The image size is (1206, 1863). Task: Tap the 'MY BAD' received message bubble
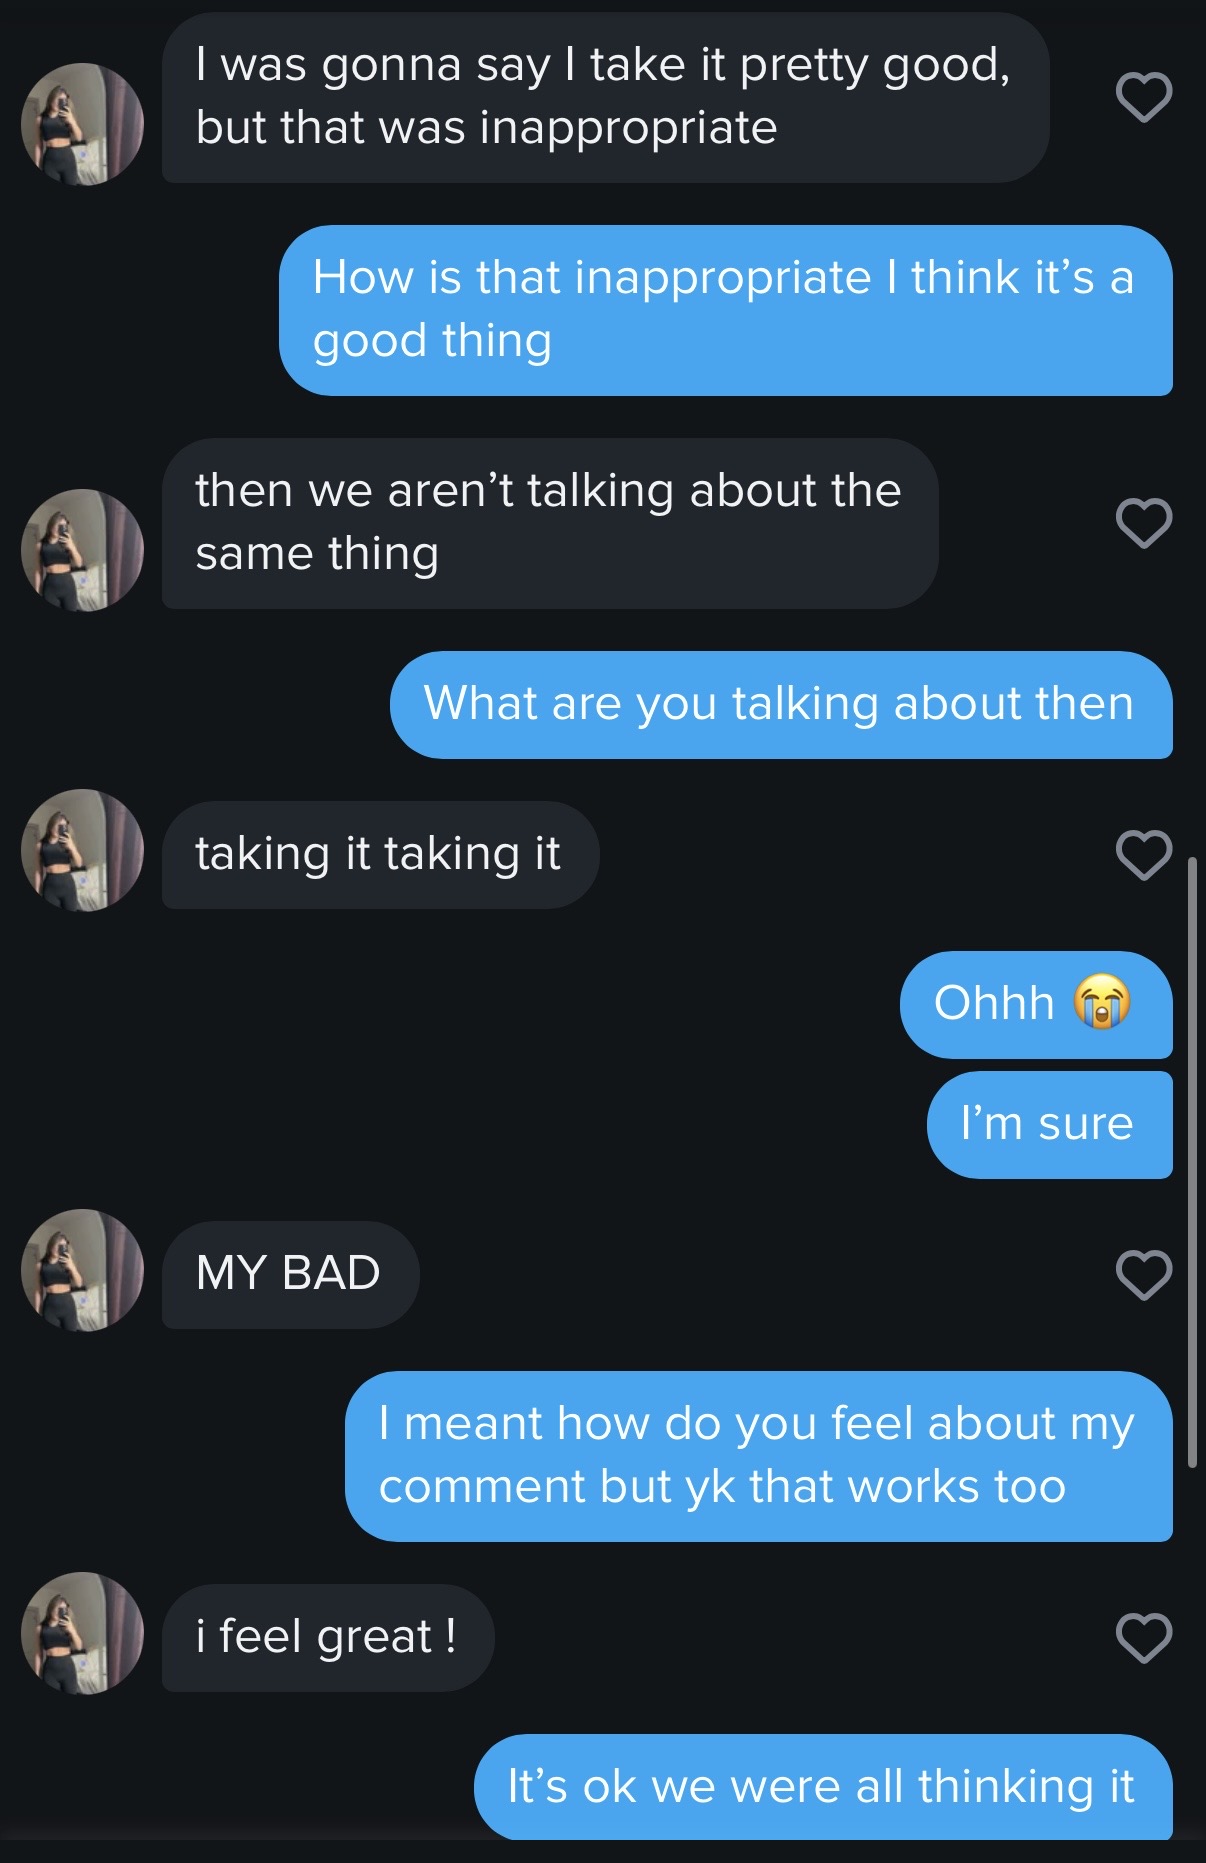(x=290, y=1274)
